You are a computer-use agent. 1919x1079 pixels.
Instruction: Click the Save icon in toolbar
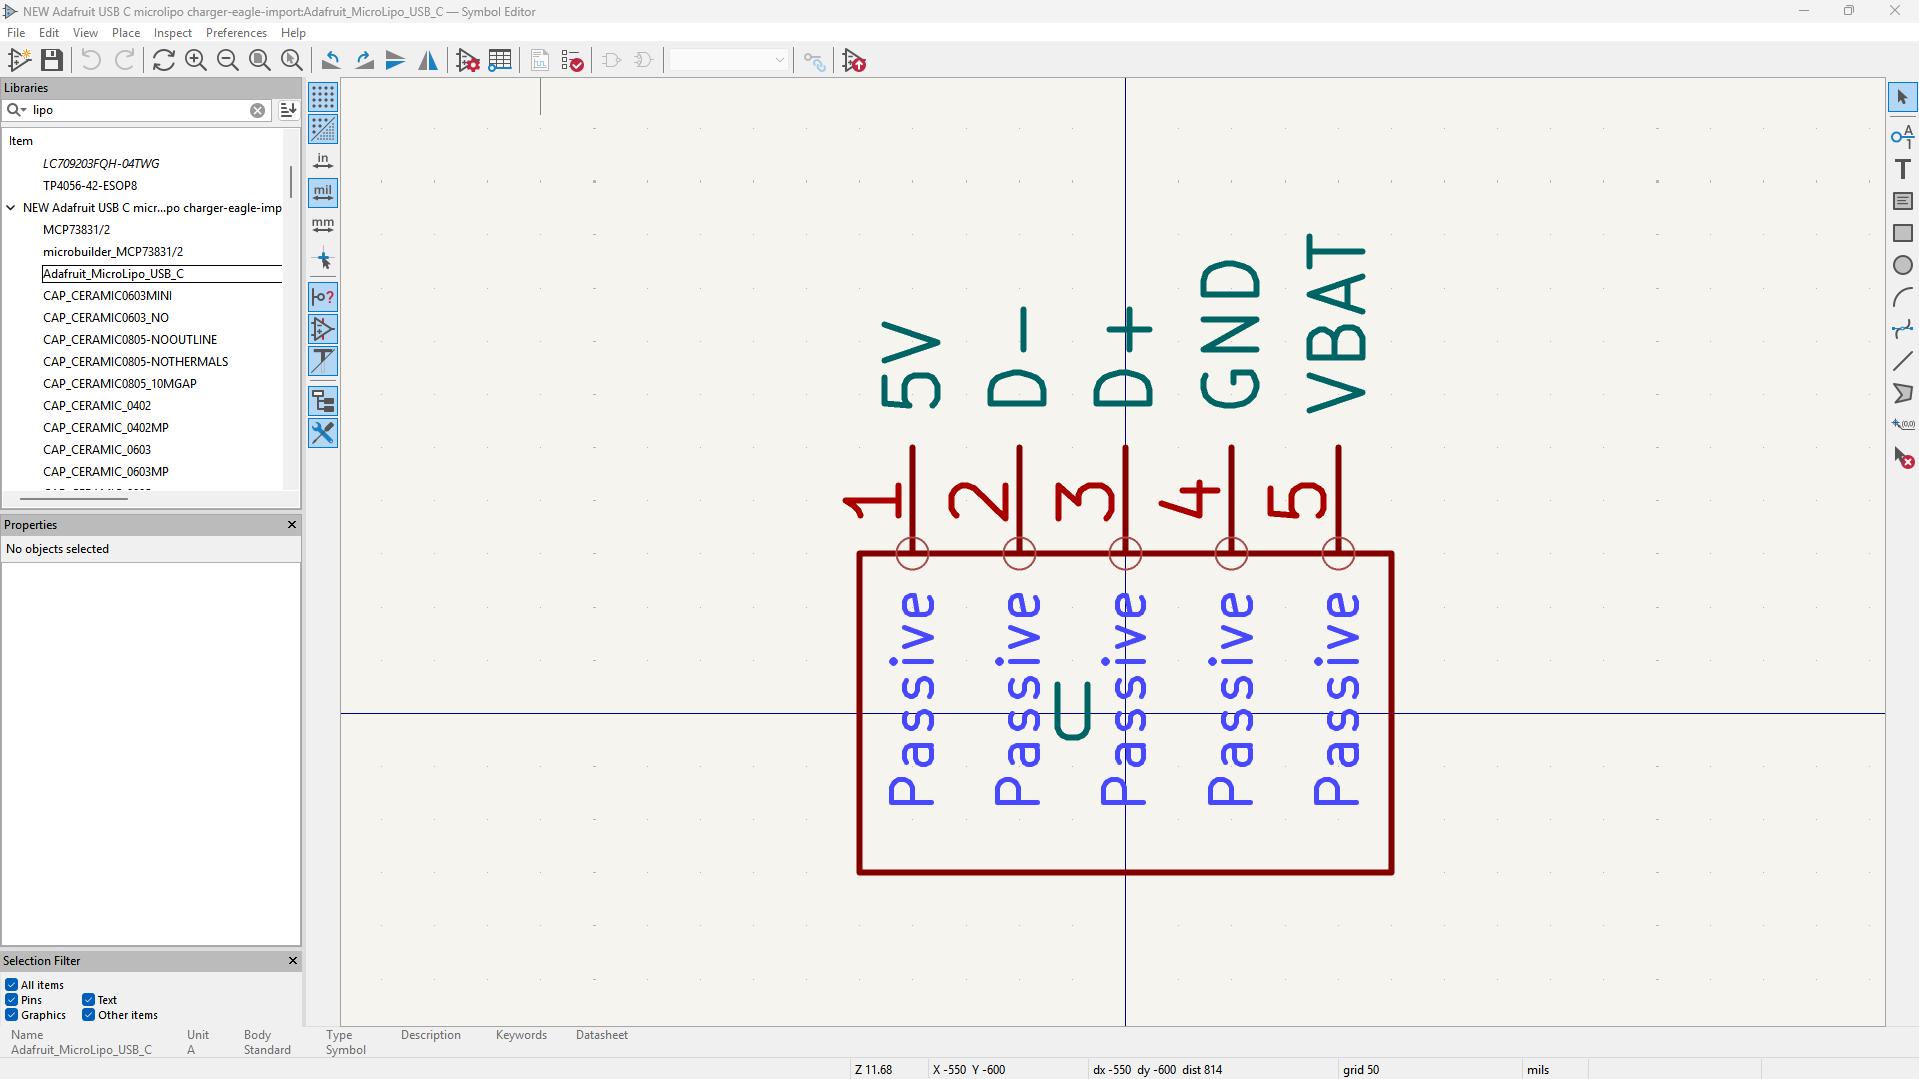point(52,60)
